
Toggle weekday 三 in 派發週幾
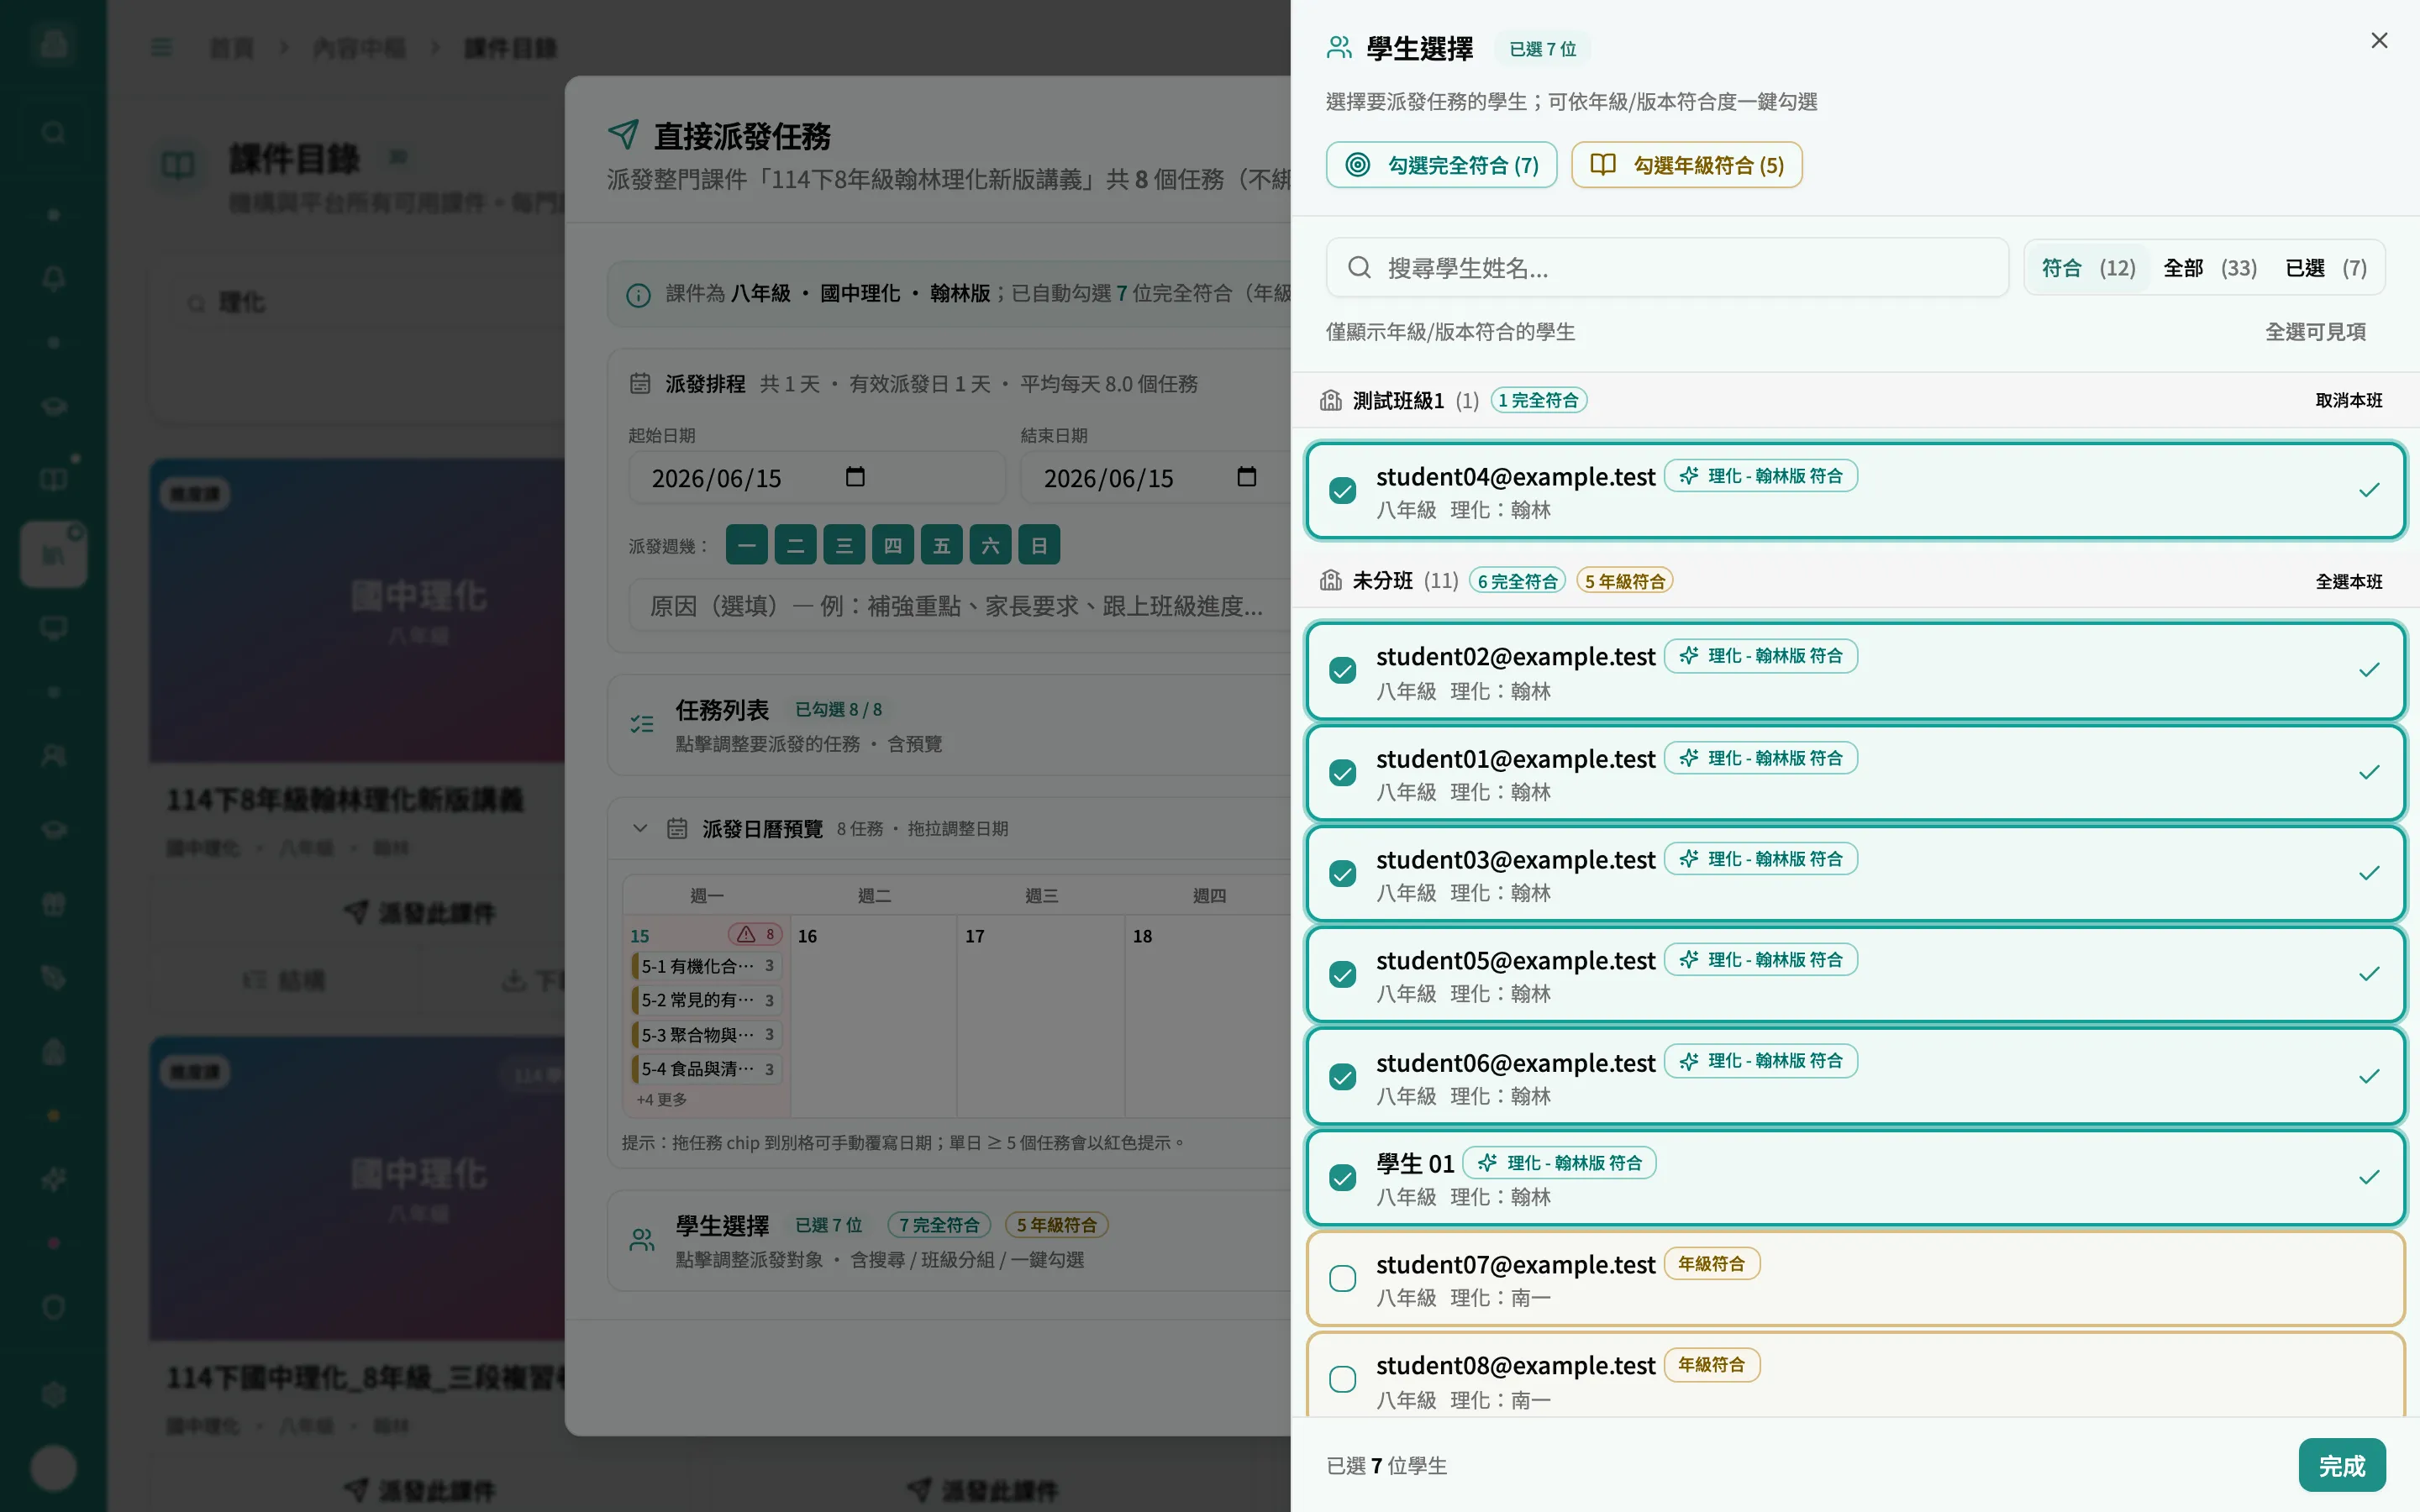click(844, 545)
